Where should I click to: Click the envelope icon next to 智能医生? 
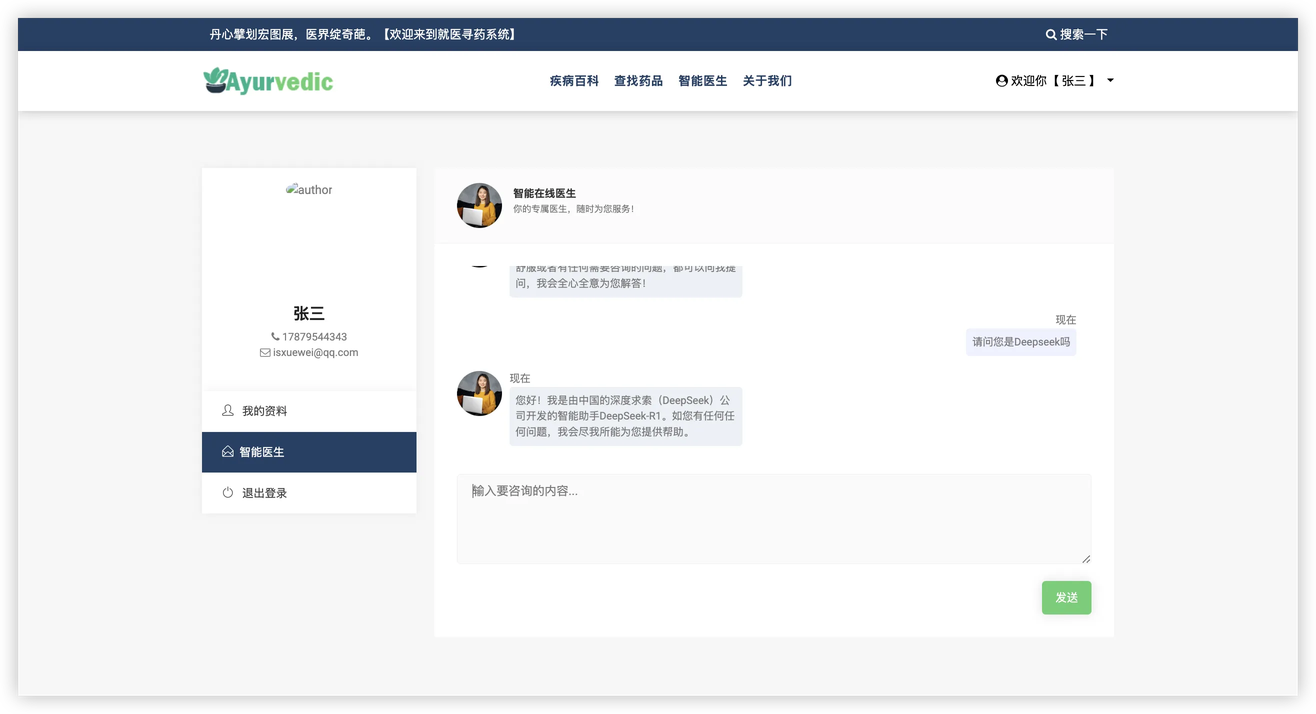[x=228, y=452]
